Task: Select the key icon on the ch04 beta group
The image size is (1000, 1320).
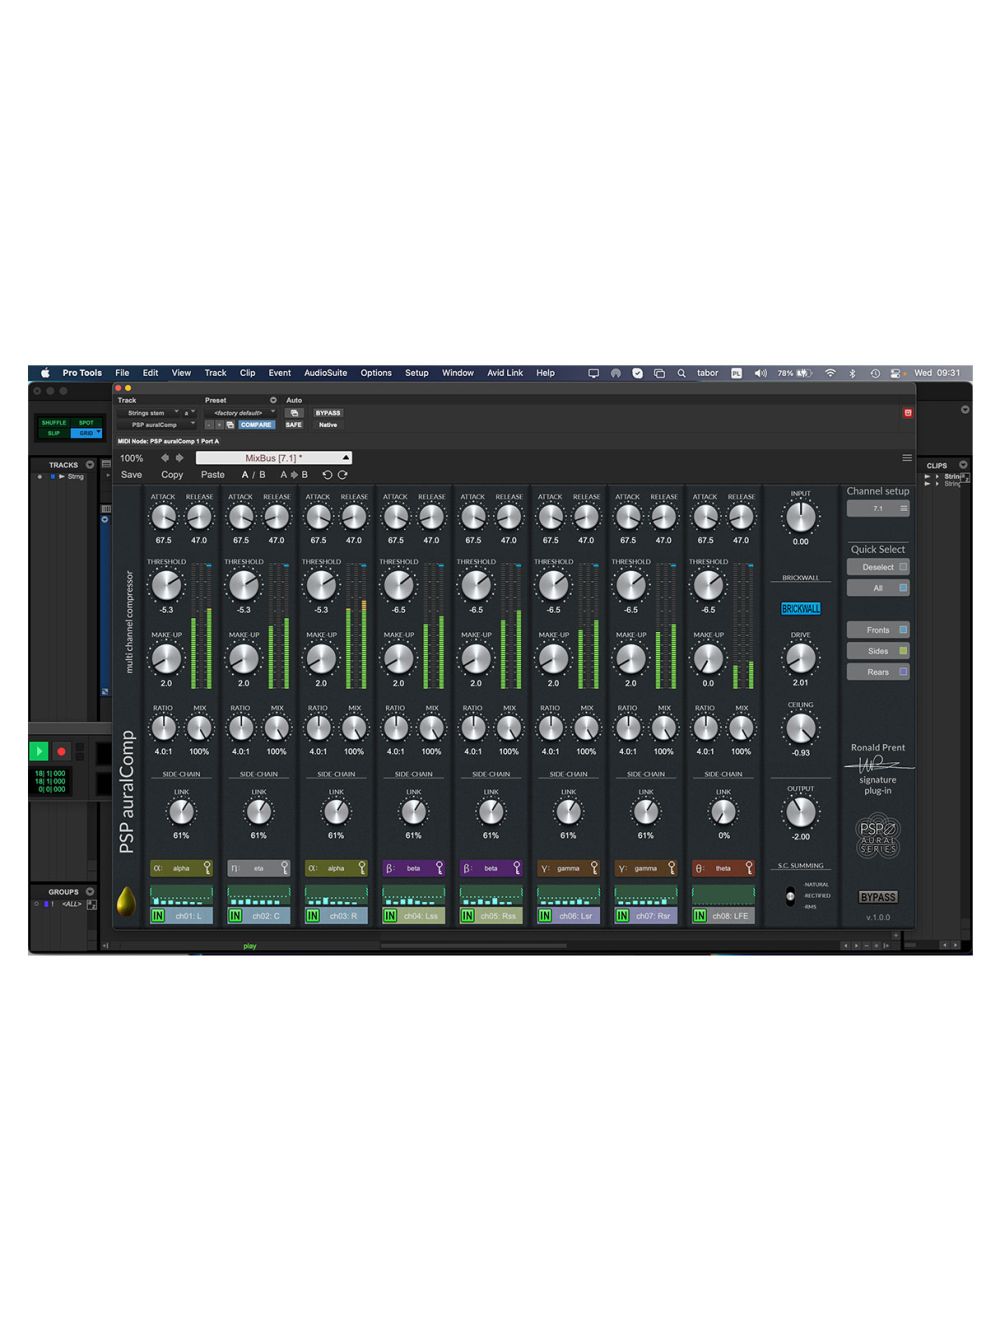Action: coord(438,868)
